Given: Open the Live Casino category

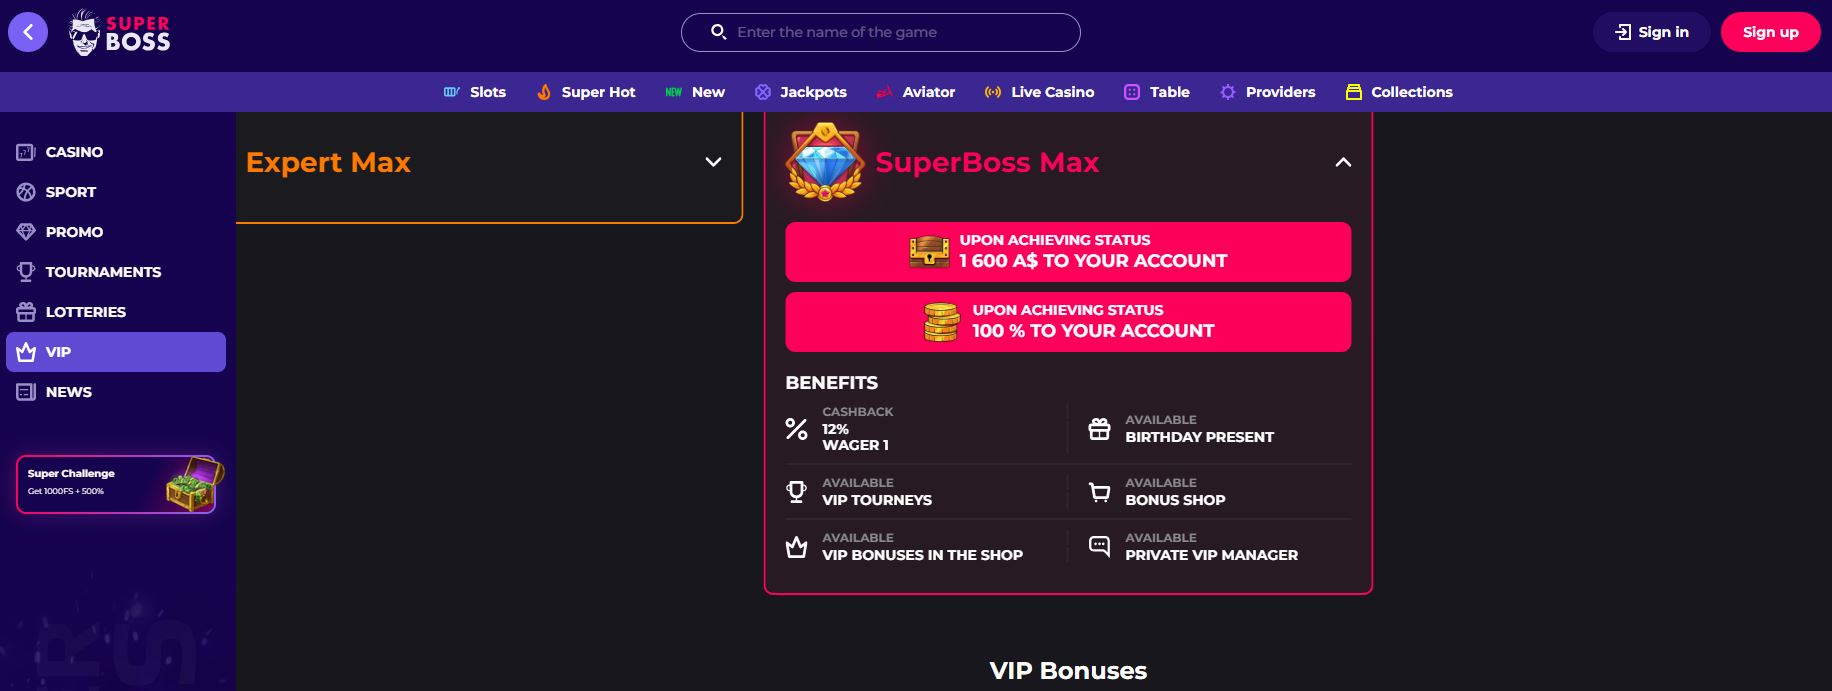Looking at the screenshot, I should pos(1039,92).
